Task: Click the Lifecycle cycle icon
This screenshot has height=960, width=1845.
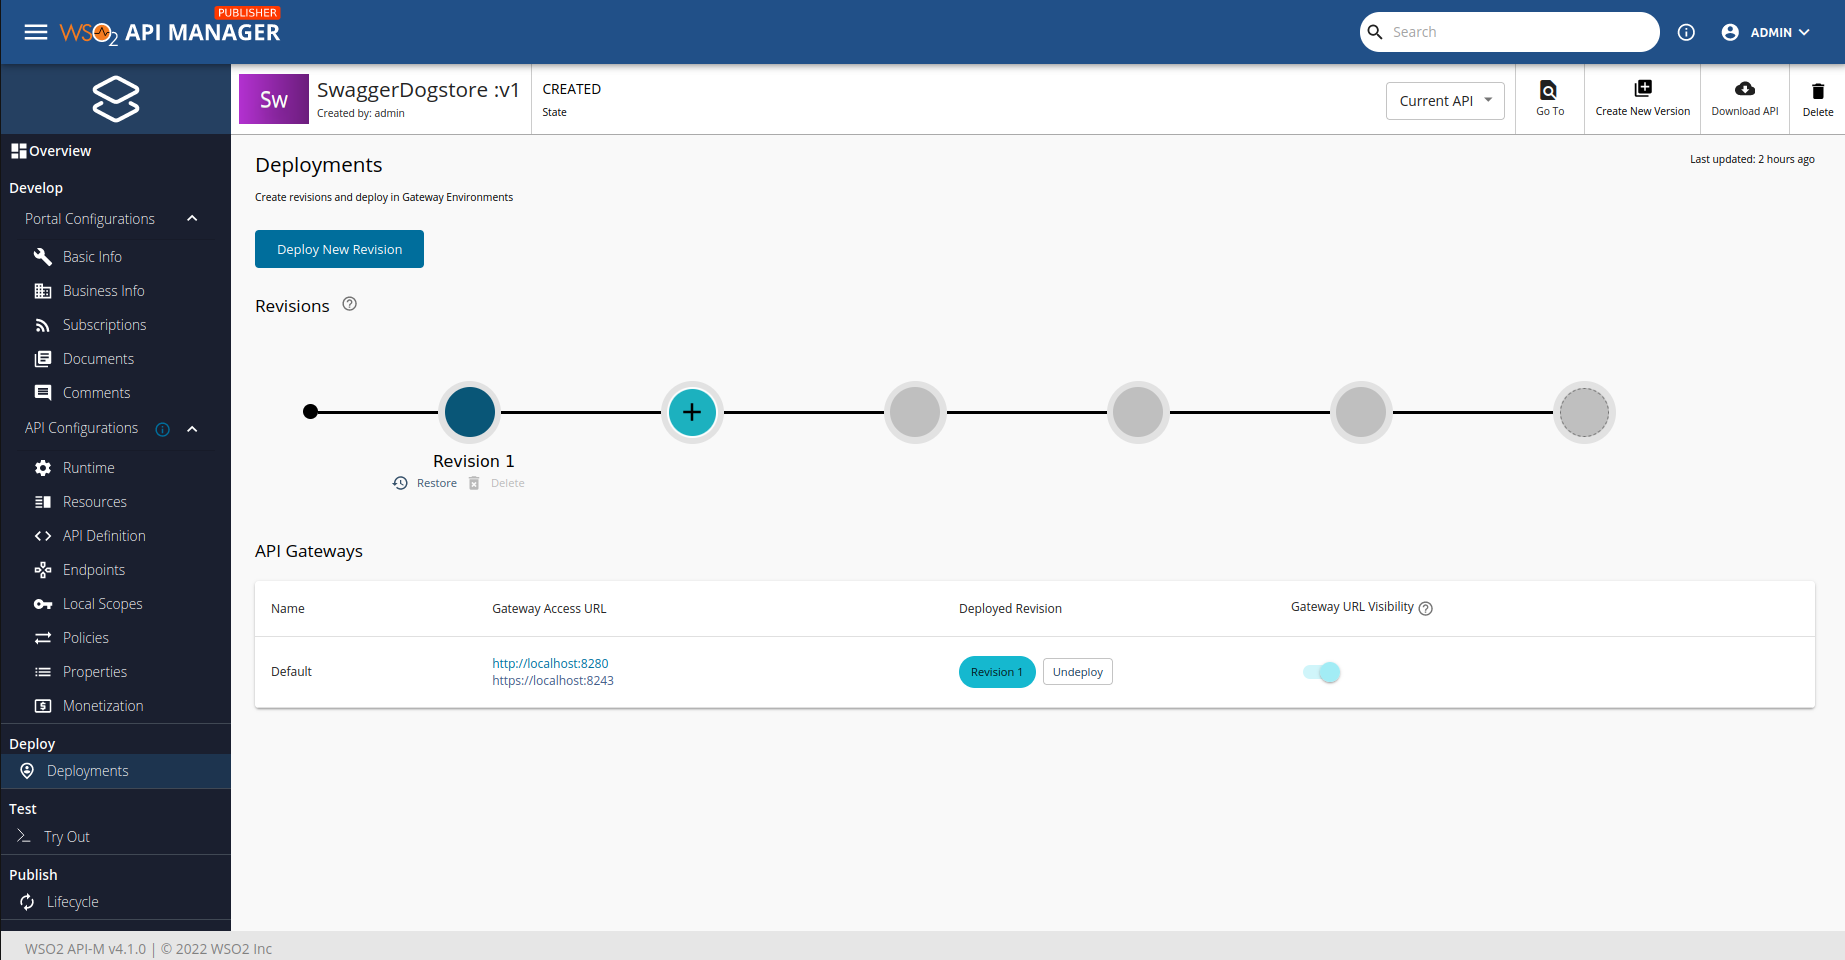Action: tap(27, 902)
